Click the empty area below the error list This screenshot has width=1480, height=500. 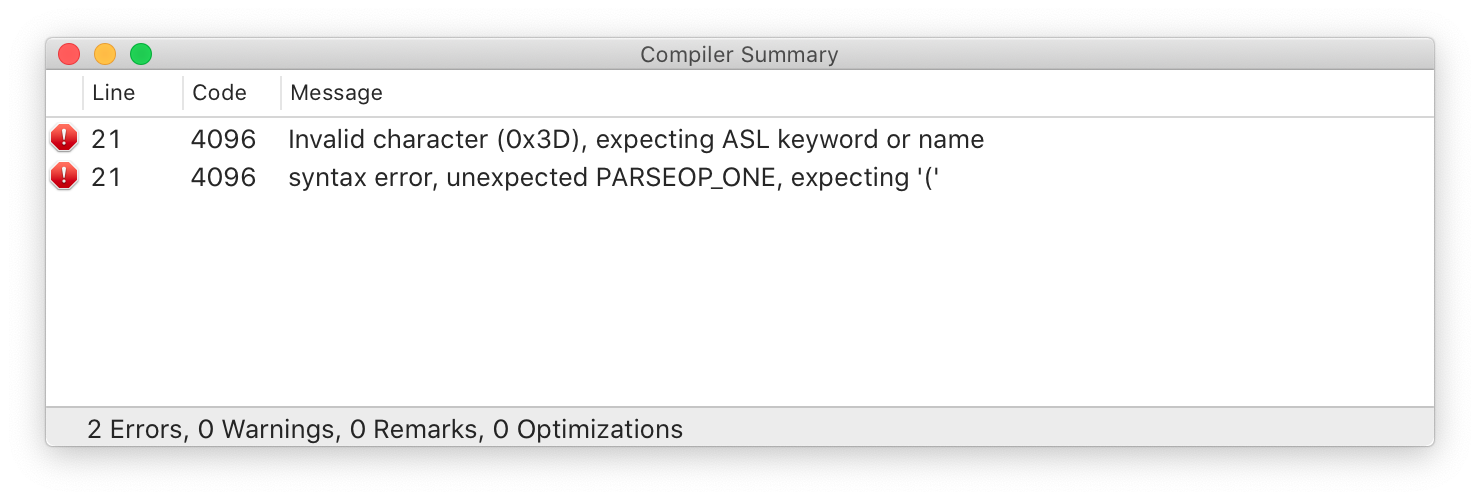click(x=740, y=300)
